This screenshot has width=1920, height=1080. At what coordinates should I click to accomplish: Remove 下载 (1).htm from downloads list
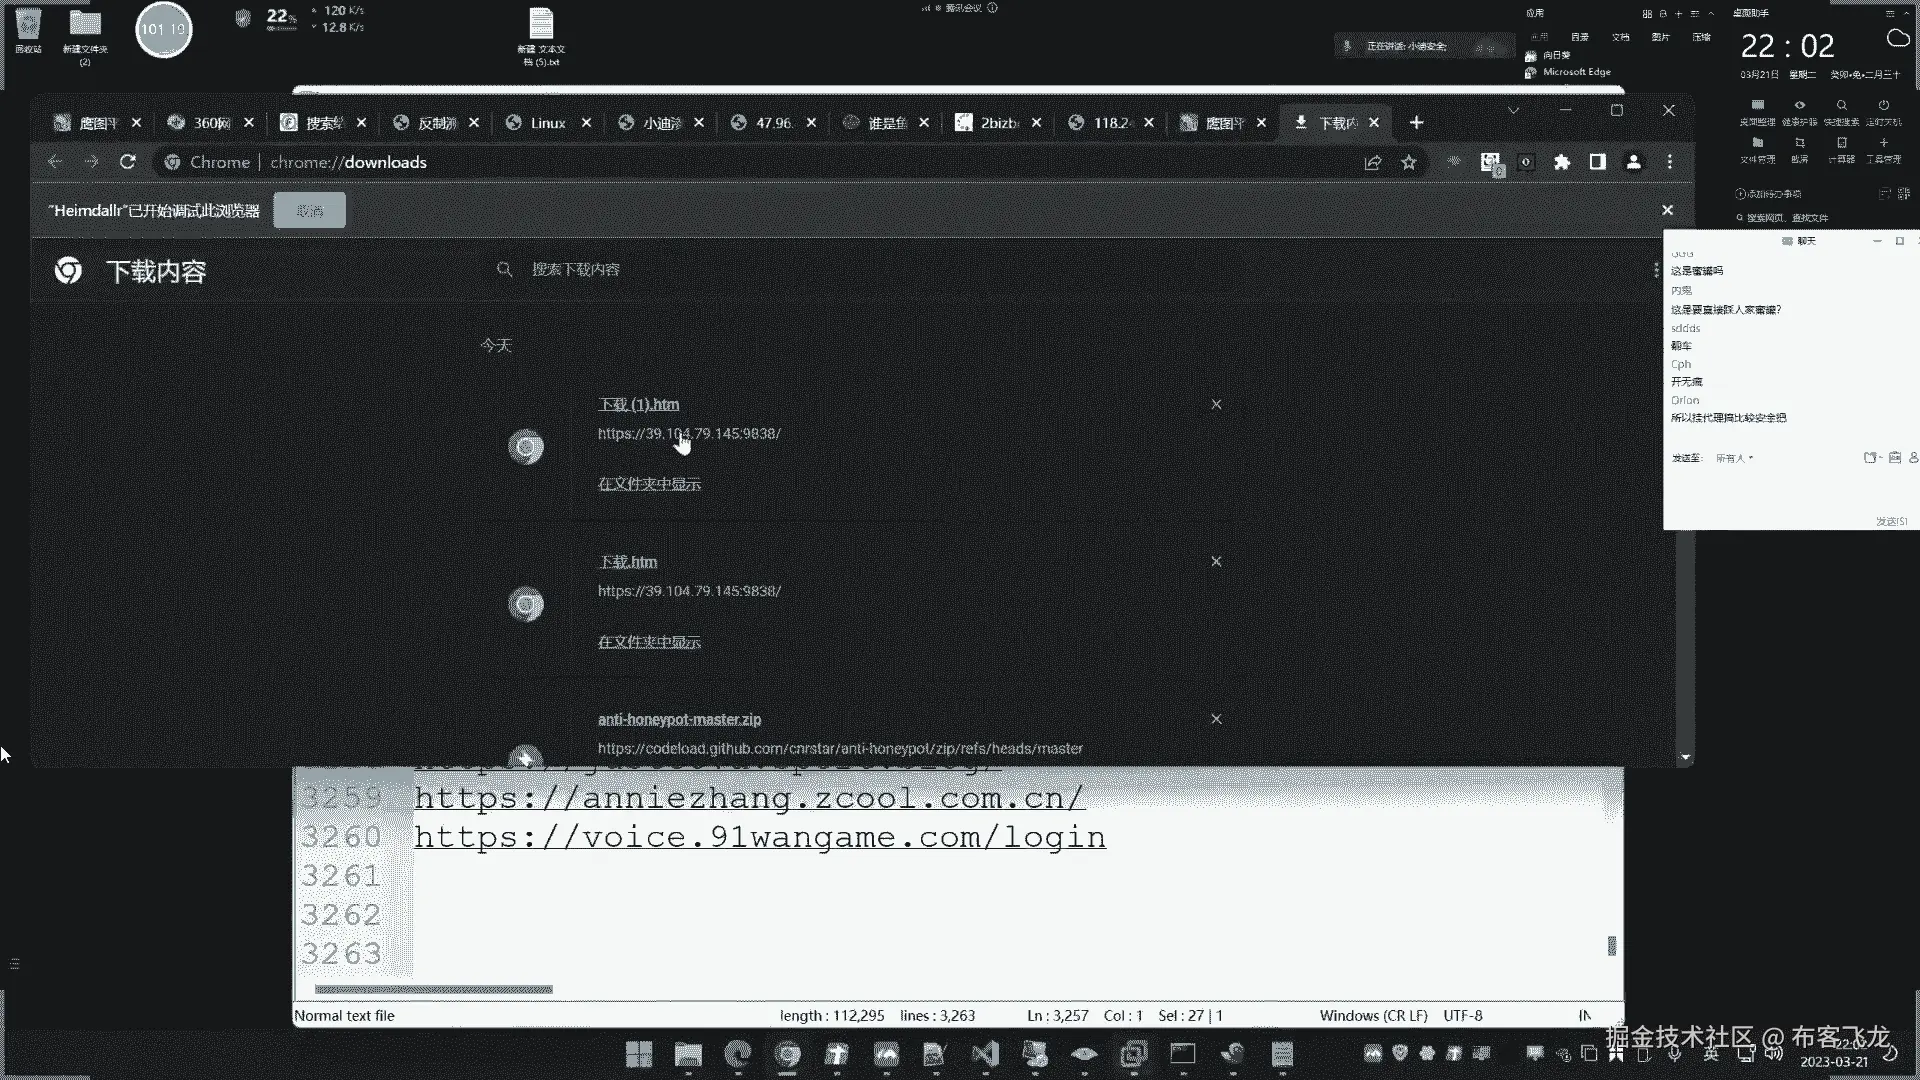click(1216, 404)
